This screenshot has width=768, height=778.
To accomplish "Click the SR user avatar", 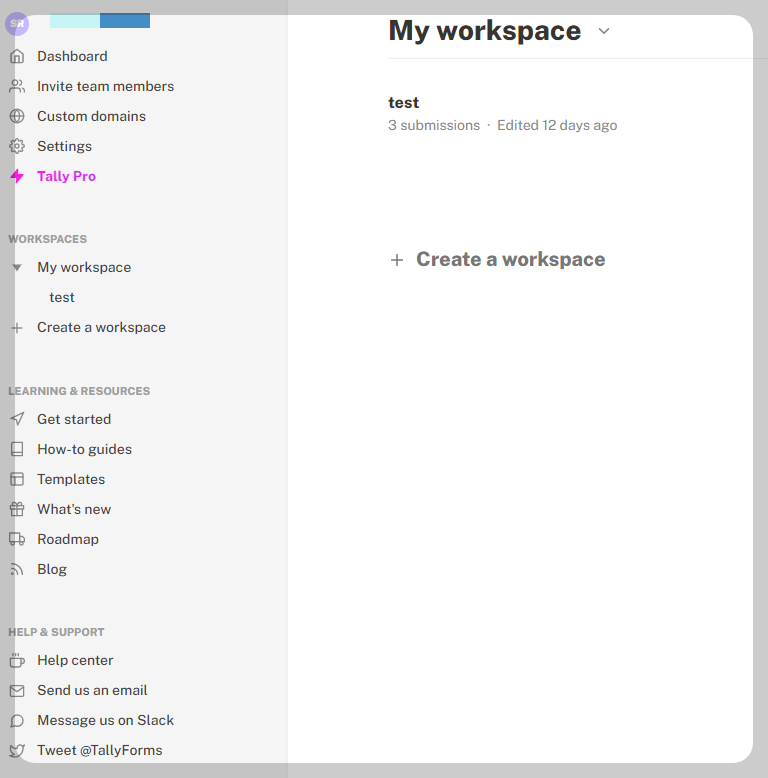I will pyautogui.click(x=17, y=24).
